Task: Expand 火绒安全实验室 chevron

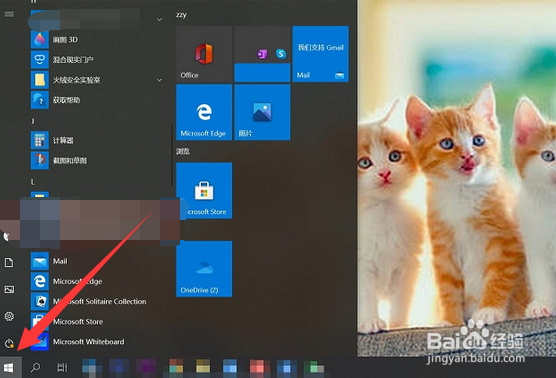Action: click(160, 80)
